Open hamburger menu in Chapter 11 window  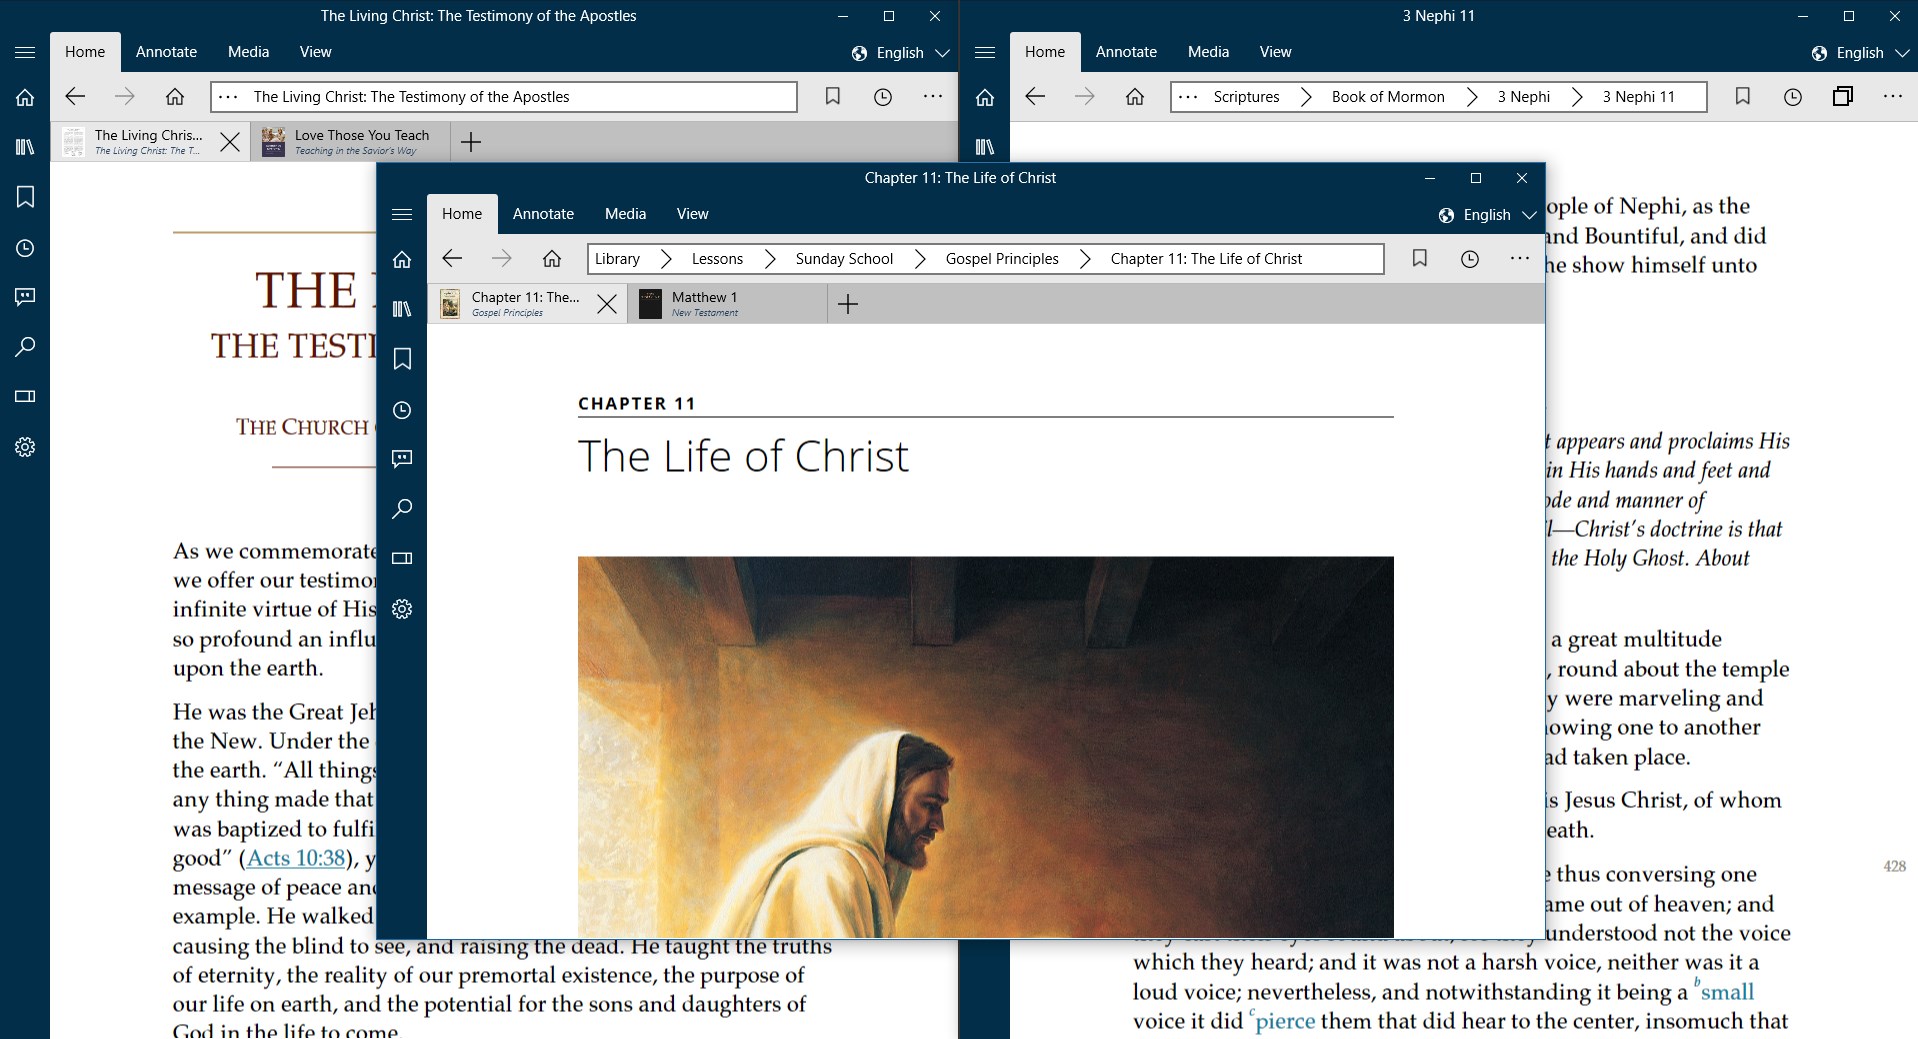[x=402, y=214]
